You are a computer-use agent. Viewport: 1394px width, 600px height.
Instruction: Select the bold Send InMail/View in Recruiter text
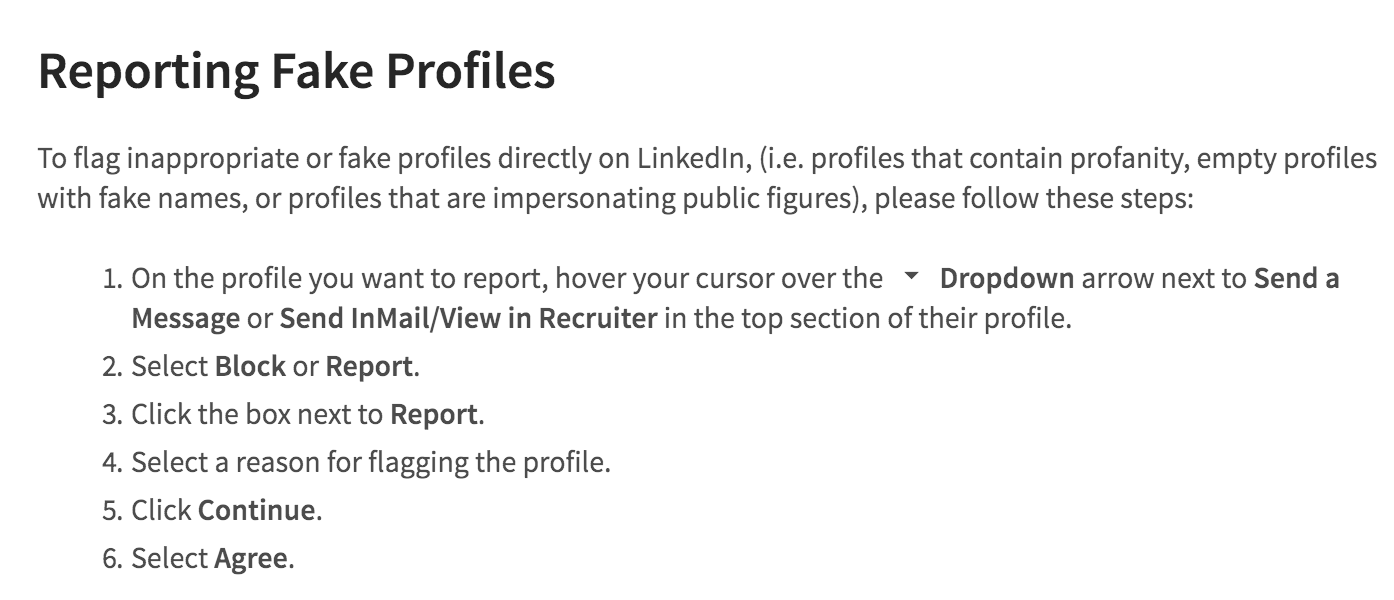pos(468,319)
